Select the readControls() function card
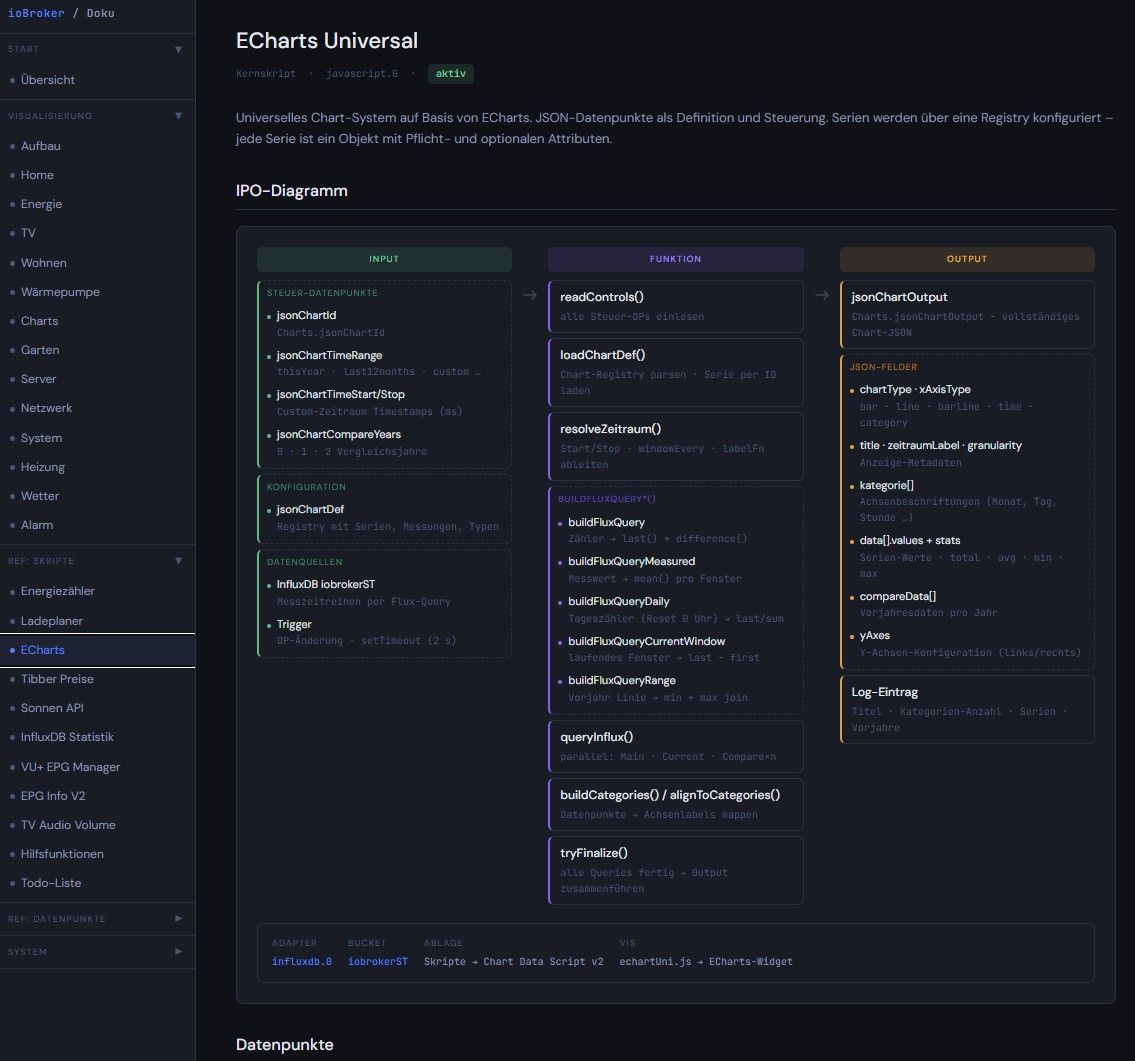 coord(675,306)
